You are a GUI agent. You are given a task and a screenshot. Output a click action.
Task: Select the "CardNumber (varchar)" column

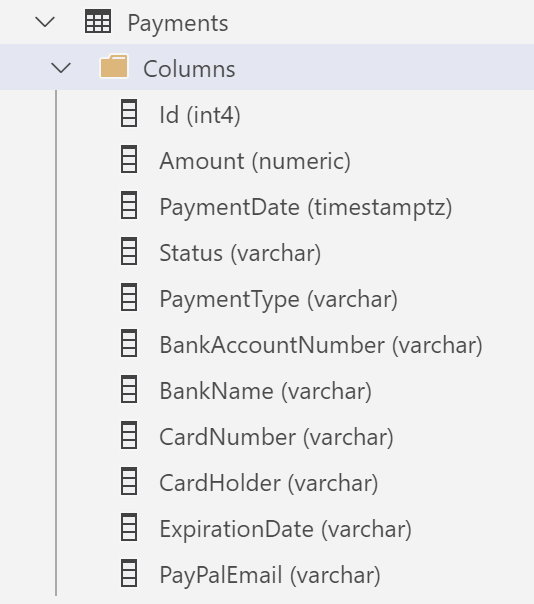[x=277, y=437]
